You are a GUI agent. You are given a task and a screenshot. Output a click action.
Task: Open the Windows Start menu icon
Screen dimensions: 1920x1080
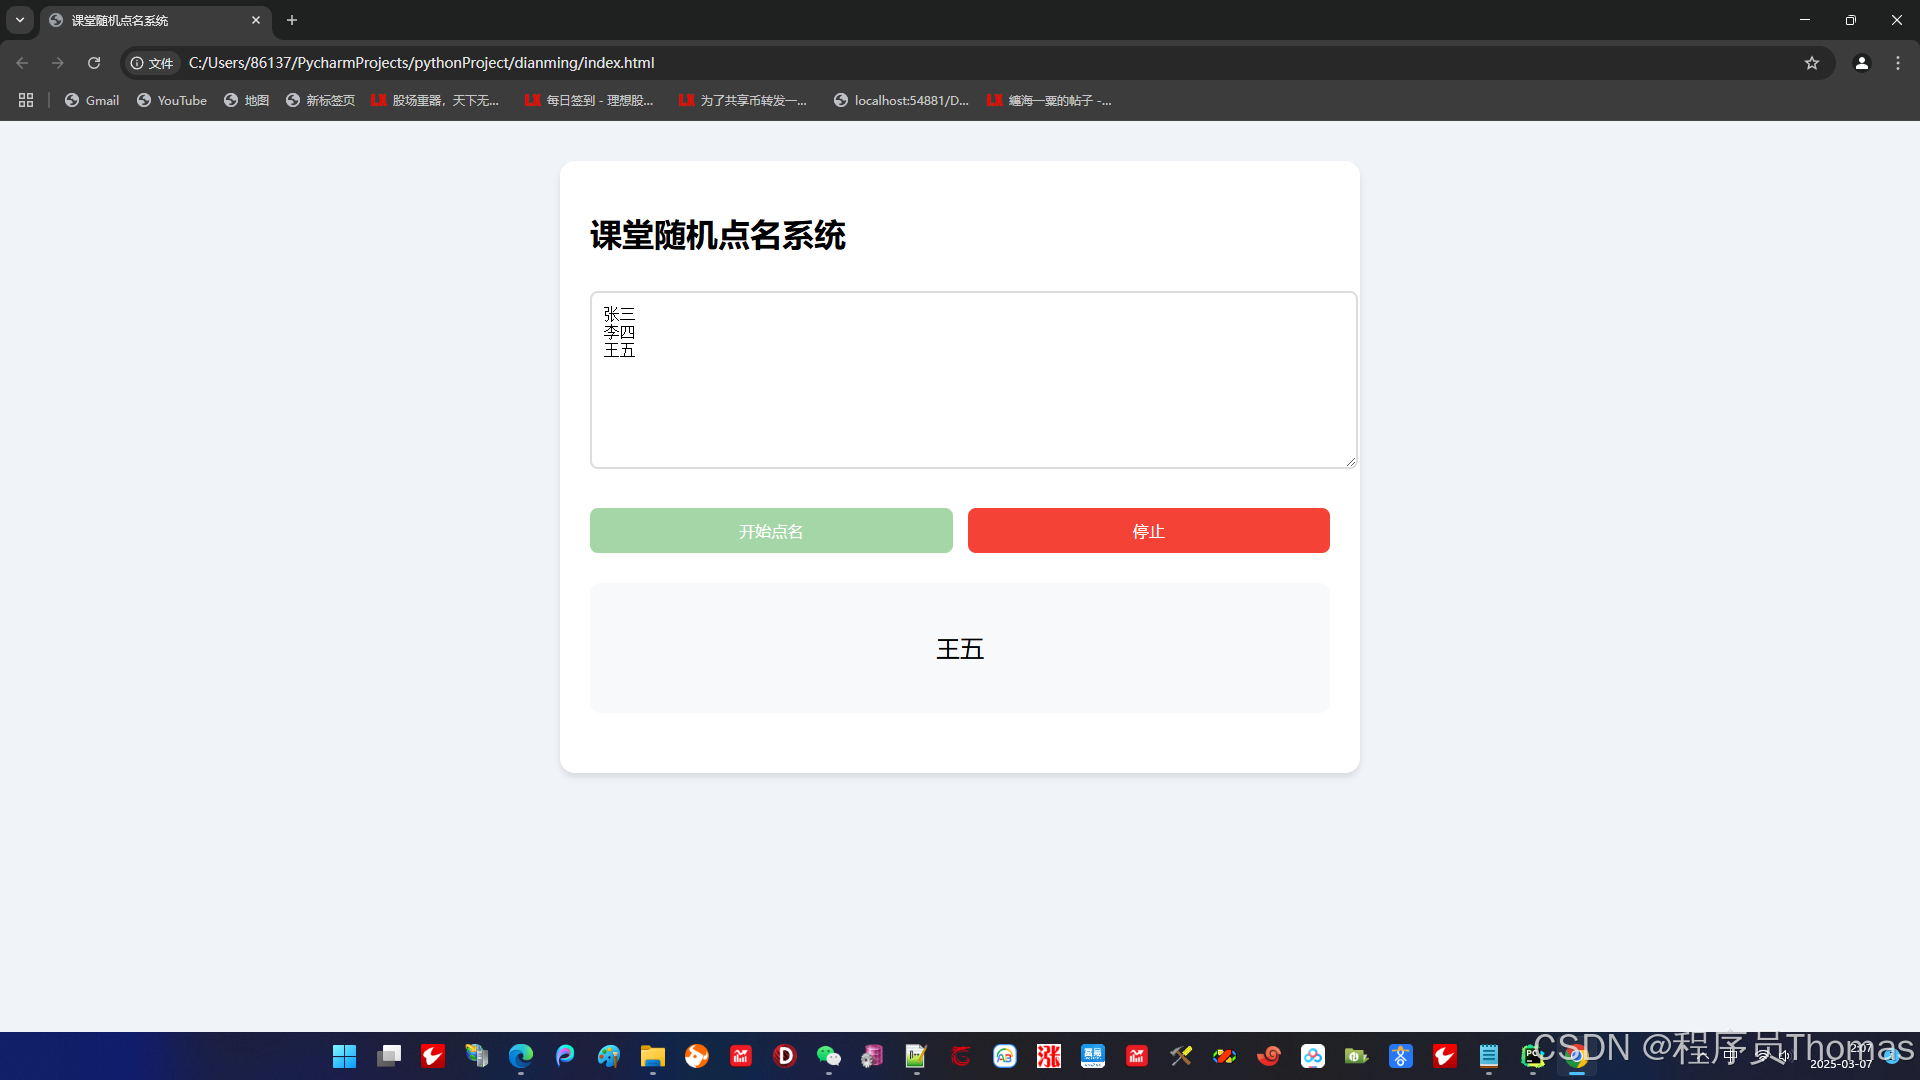tap(344, 1056)
